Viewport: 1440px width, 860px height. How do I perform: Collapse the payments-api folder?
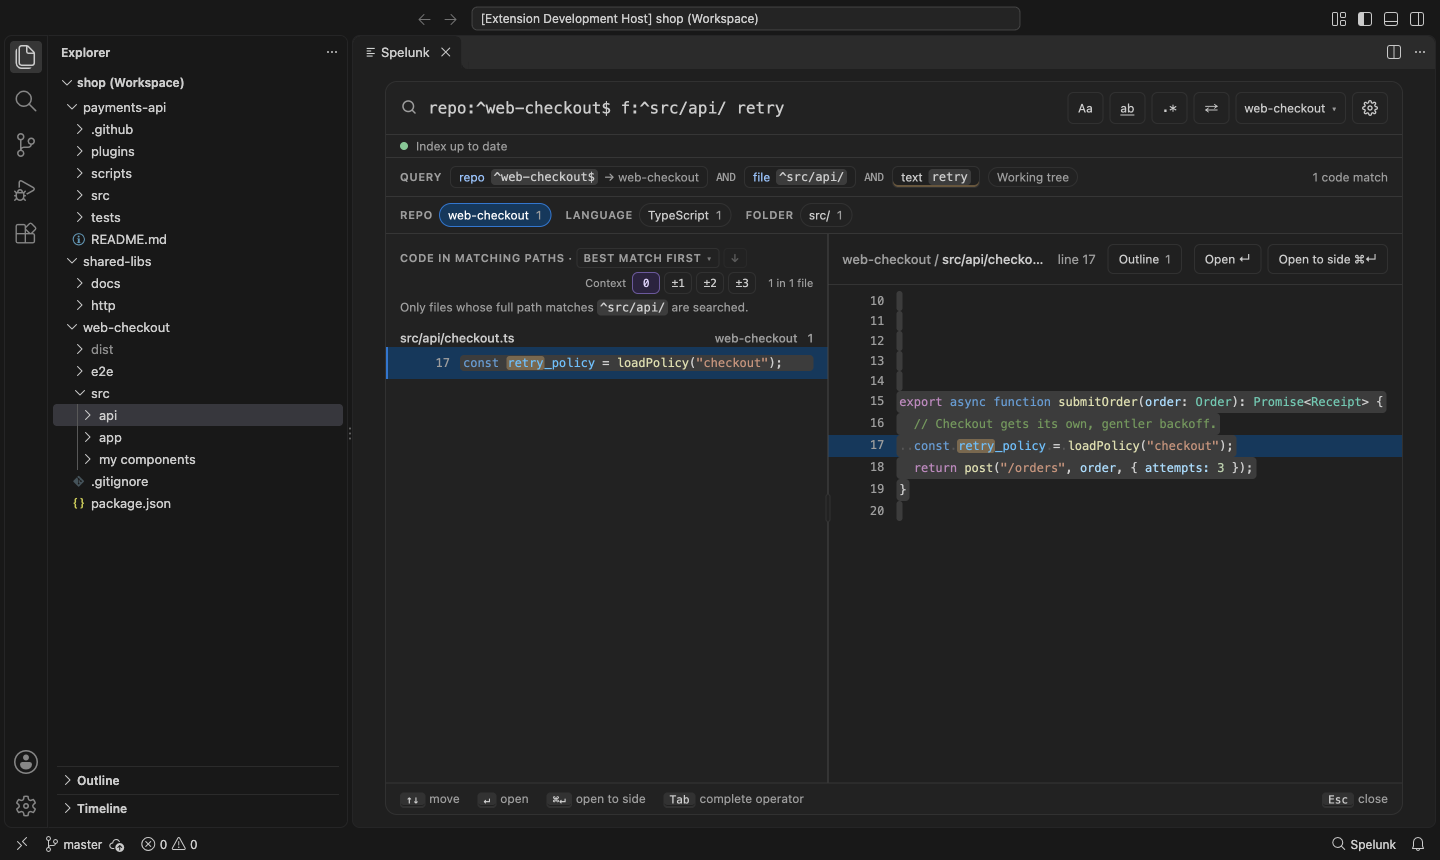coord(198,107)
